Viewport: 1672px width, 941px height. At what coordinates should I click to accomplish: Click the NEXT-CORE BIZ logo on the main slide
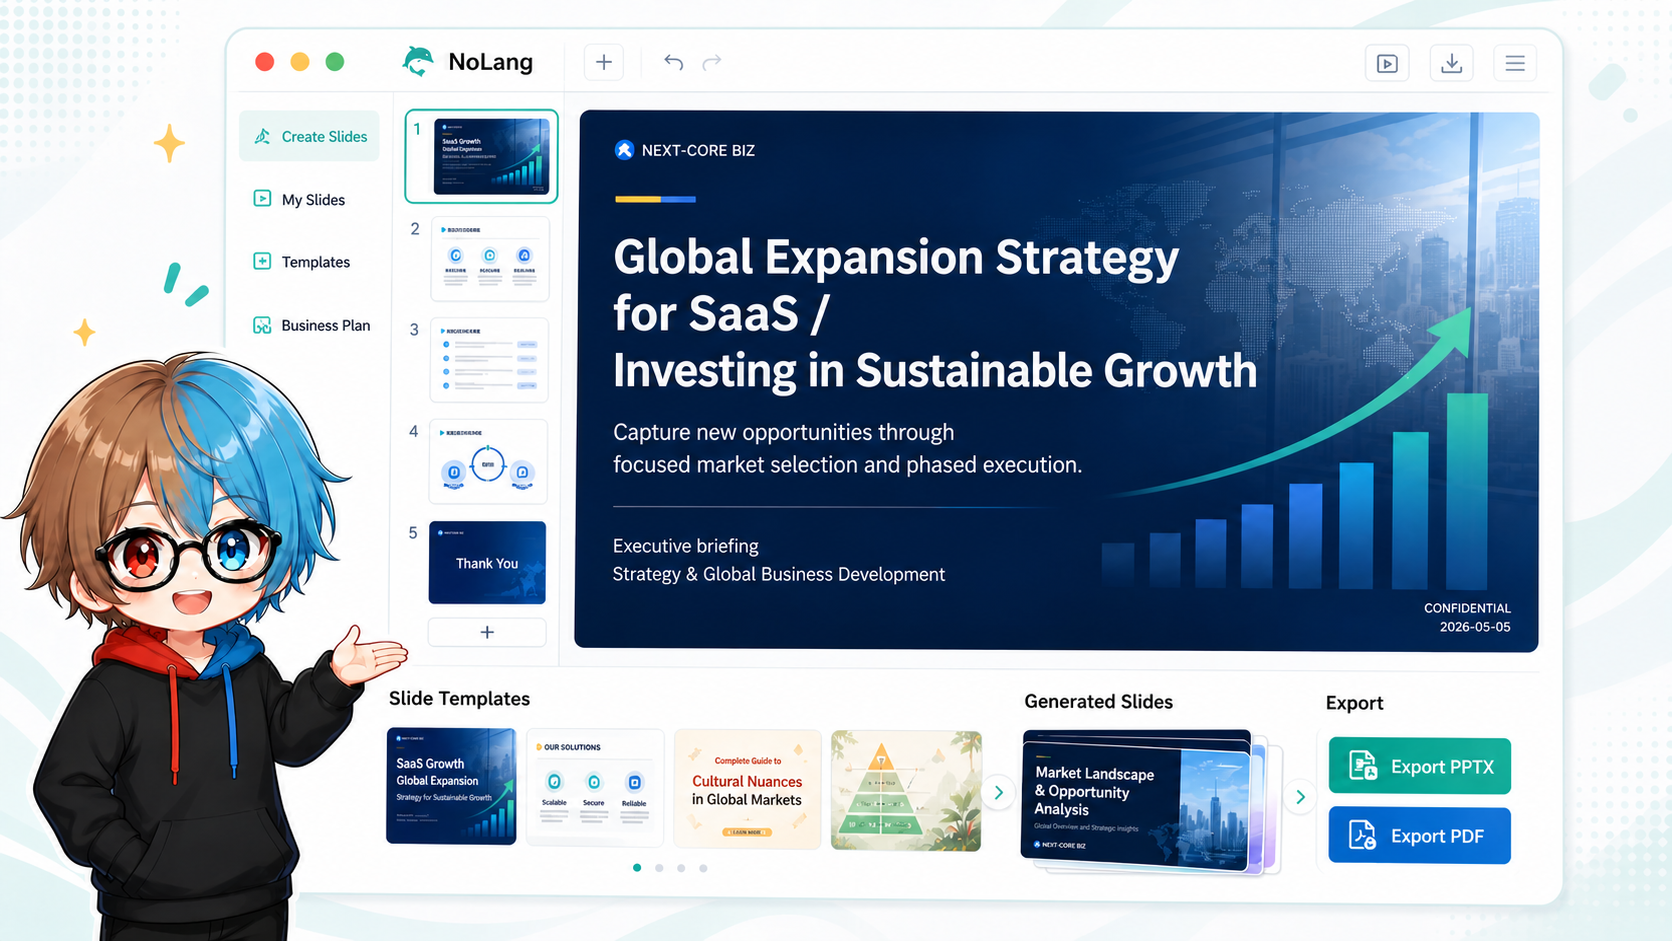624,150
